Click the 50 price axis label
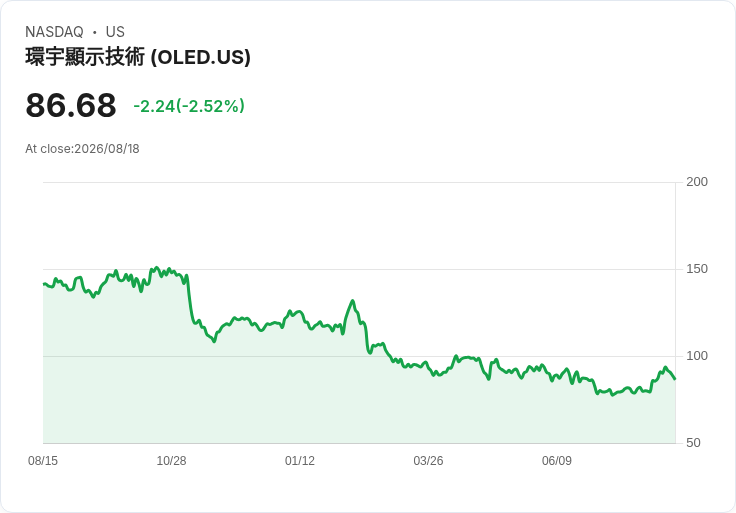The image size is (736, 513). [693, 443]
